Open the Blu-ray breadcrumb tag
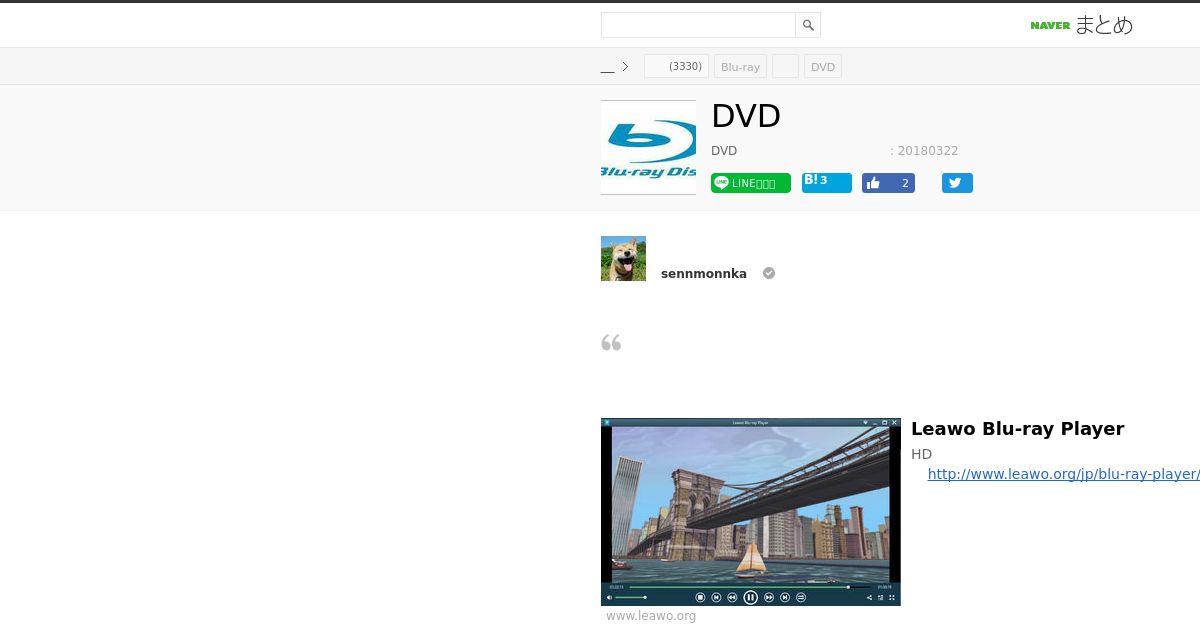Screen dimensions: 1200x630 click(740, 67)
